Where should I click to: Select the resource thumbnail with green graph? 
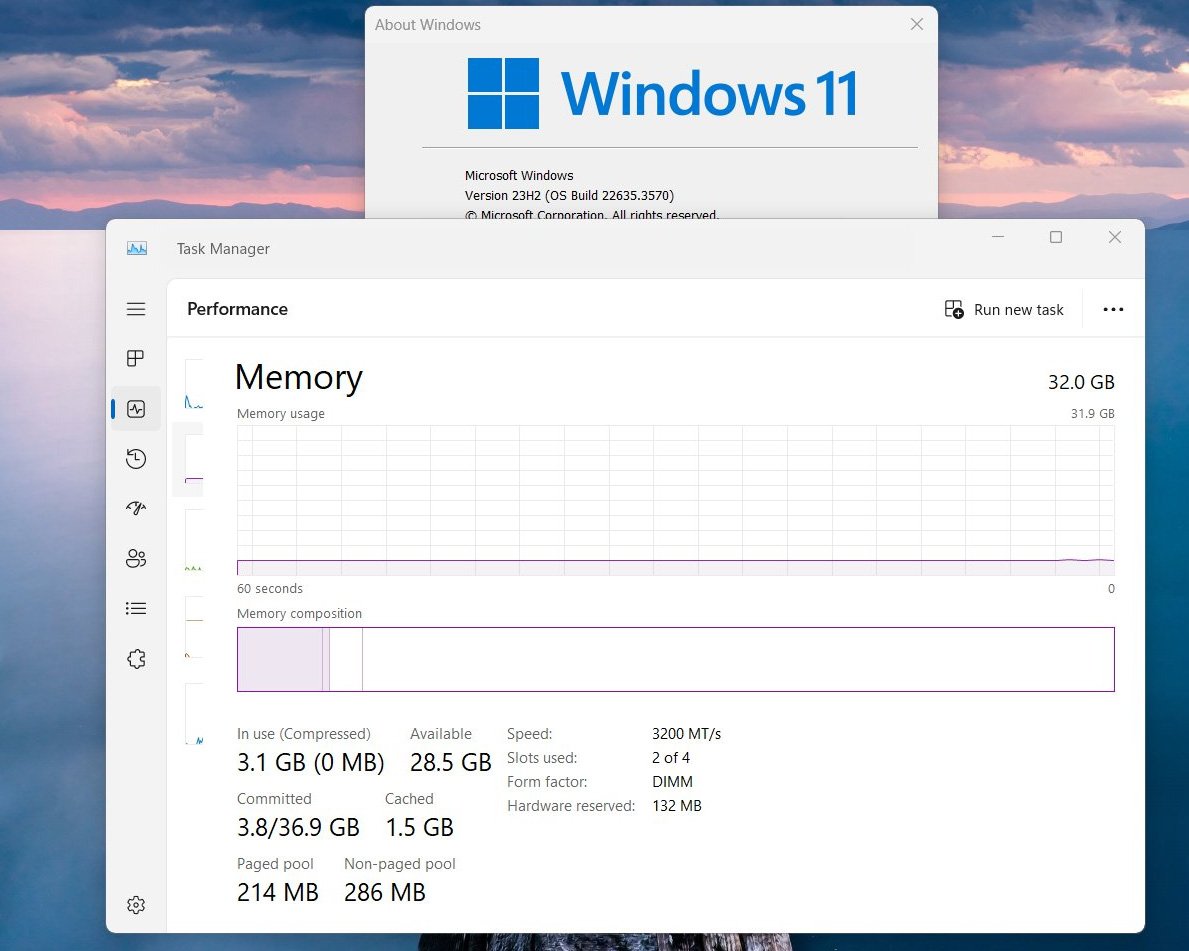tap(194, 542)
